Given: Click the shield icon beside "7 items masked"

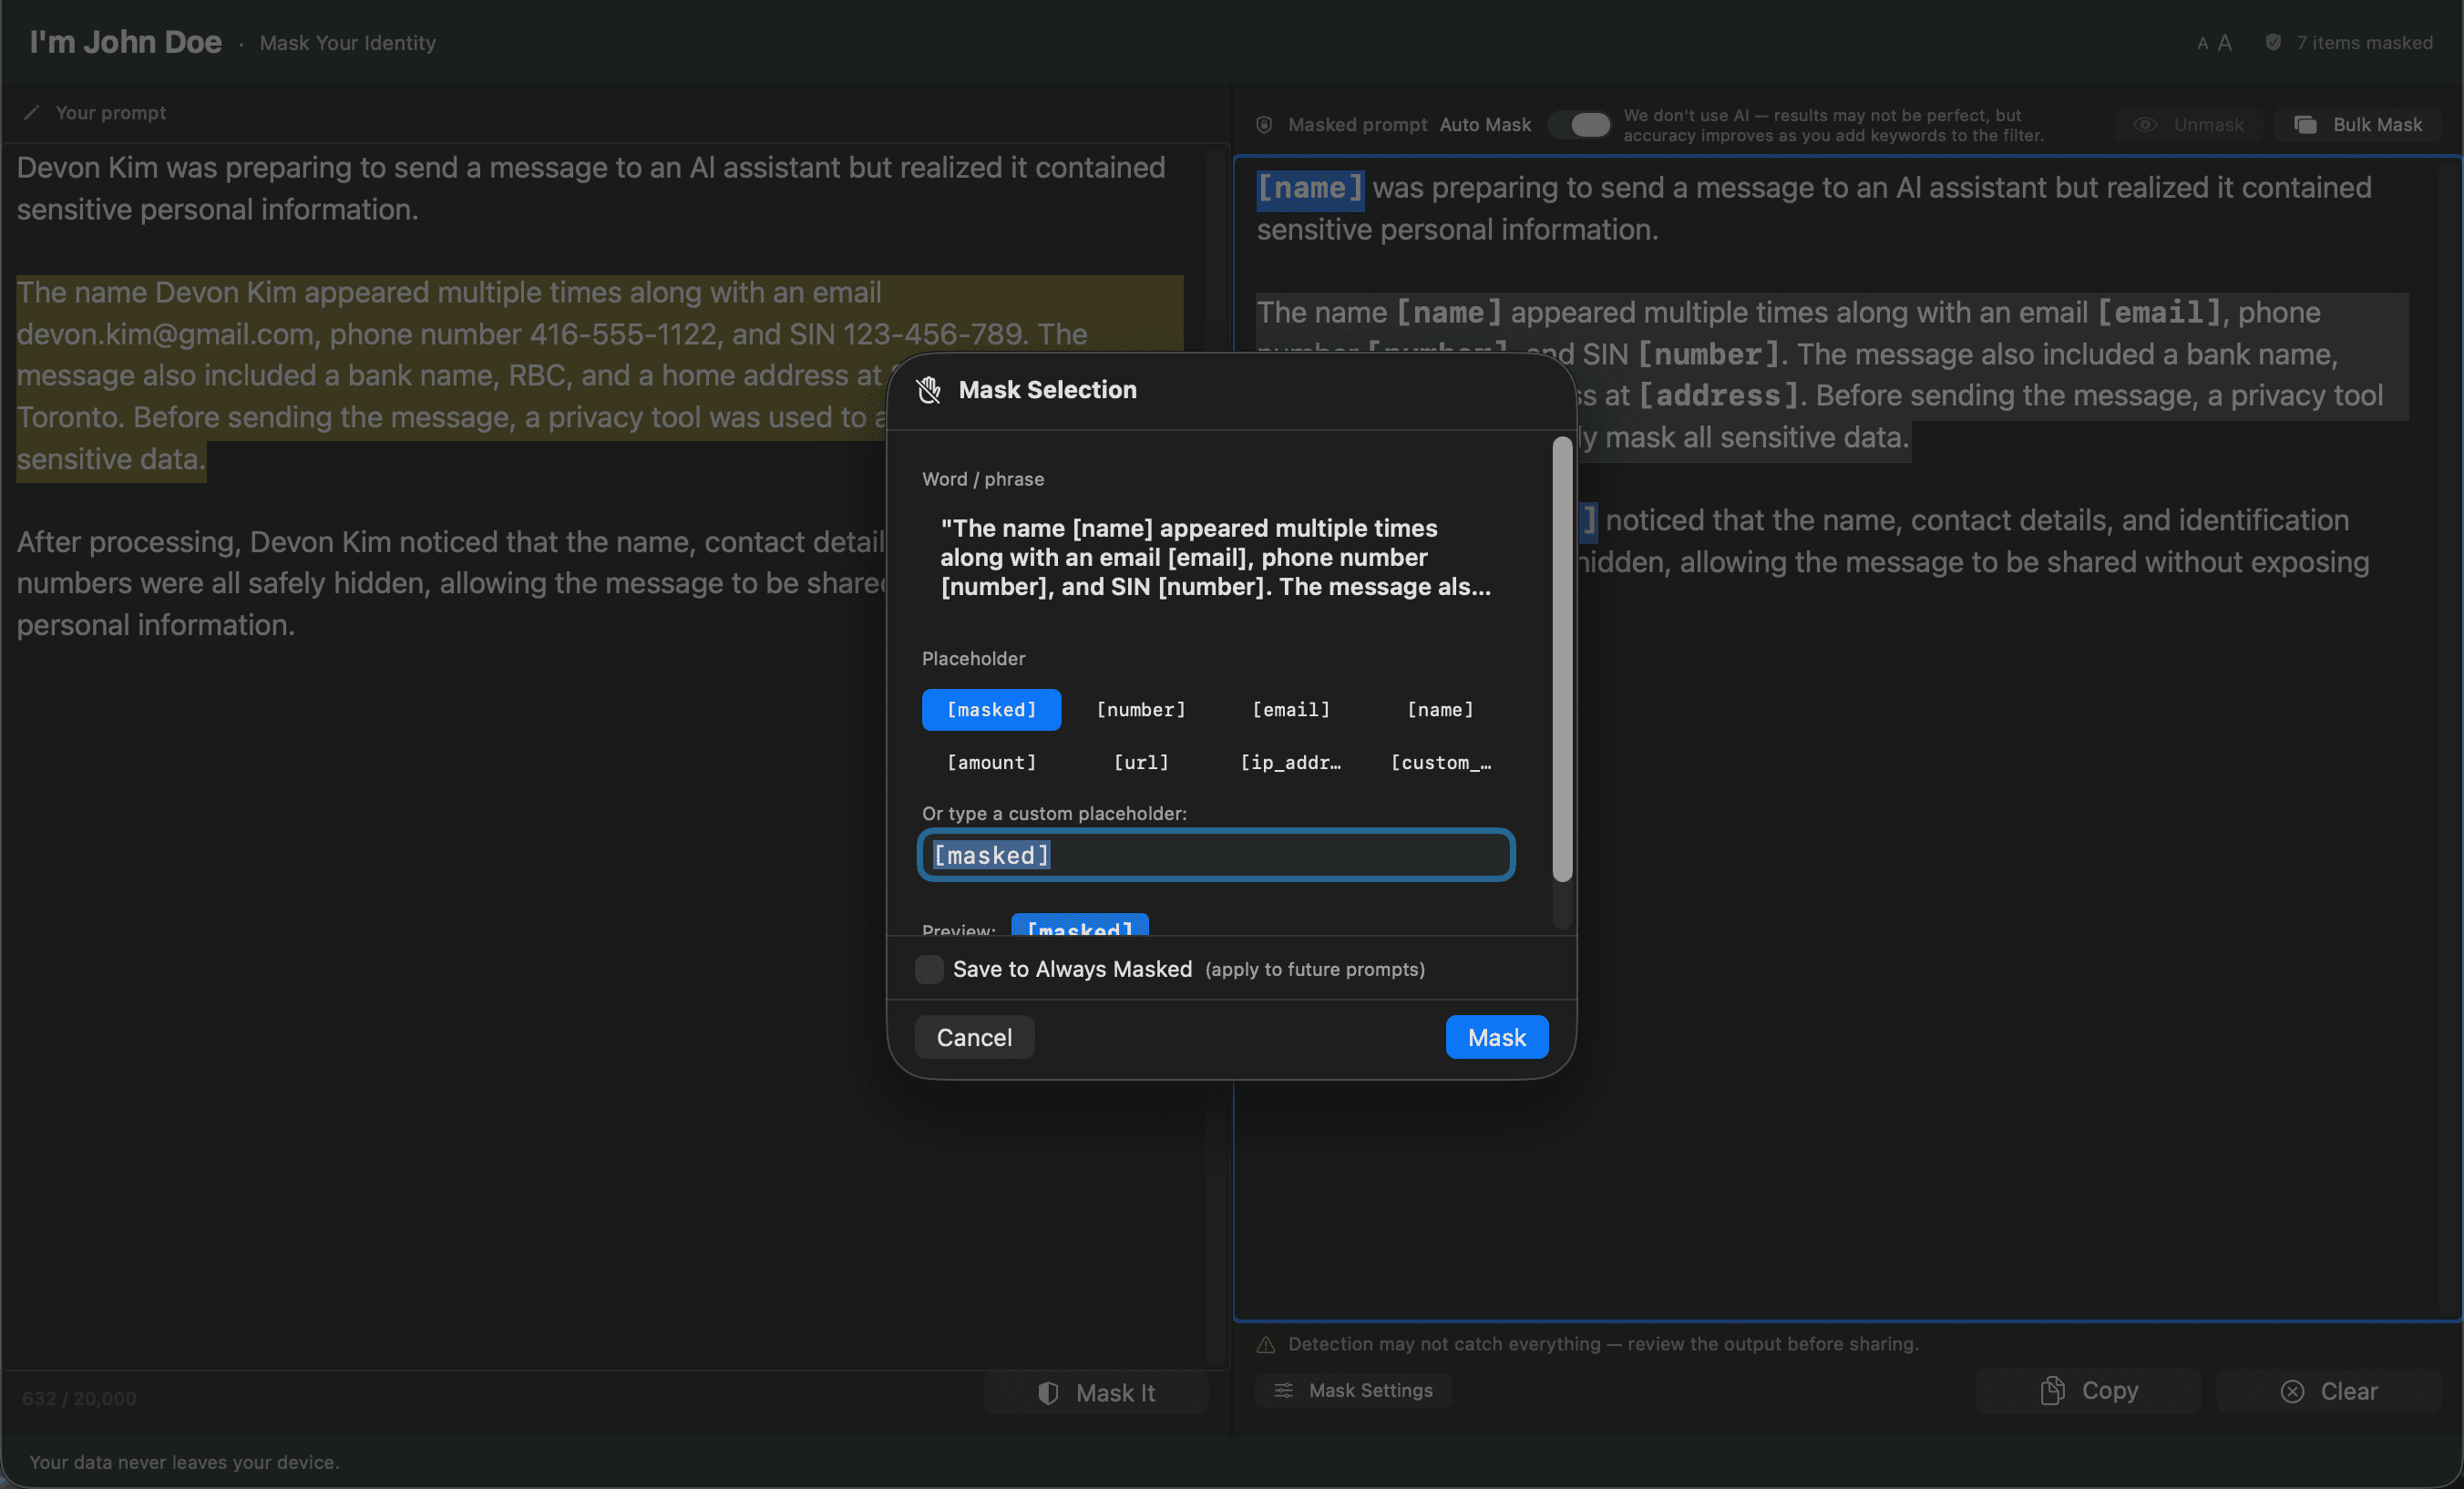Looking at the screenshot, I should (2274, 42).
